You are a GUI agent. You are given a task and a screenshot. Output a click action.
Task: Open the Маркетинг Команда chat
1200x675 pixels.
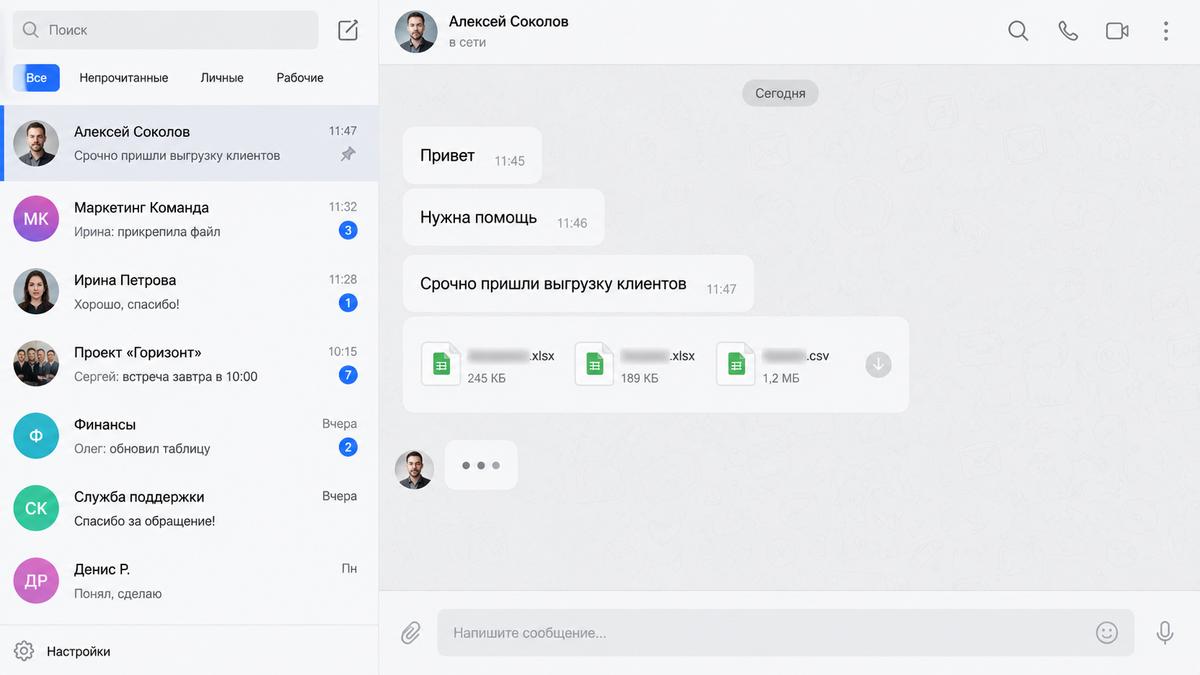[189, 219]
